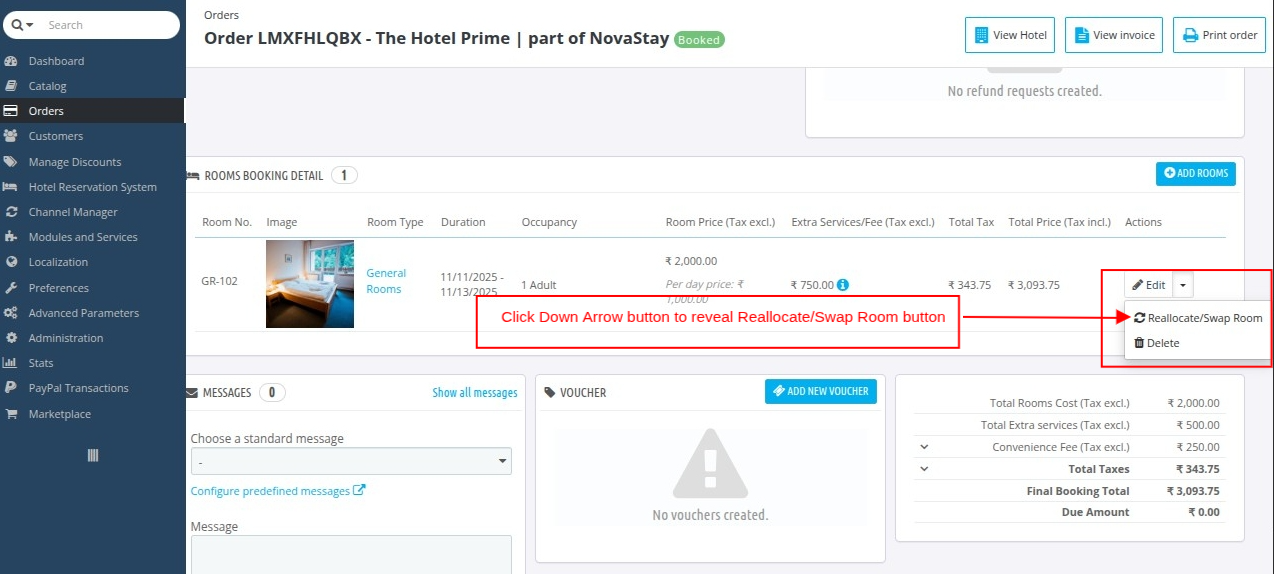Click the Localization globe icon
The width and height of the screenshot is (1274, 574).
pos(11,262)
